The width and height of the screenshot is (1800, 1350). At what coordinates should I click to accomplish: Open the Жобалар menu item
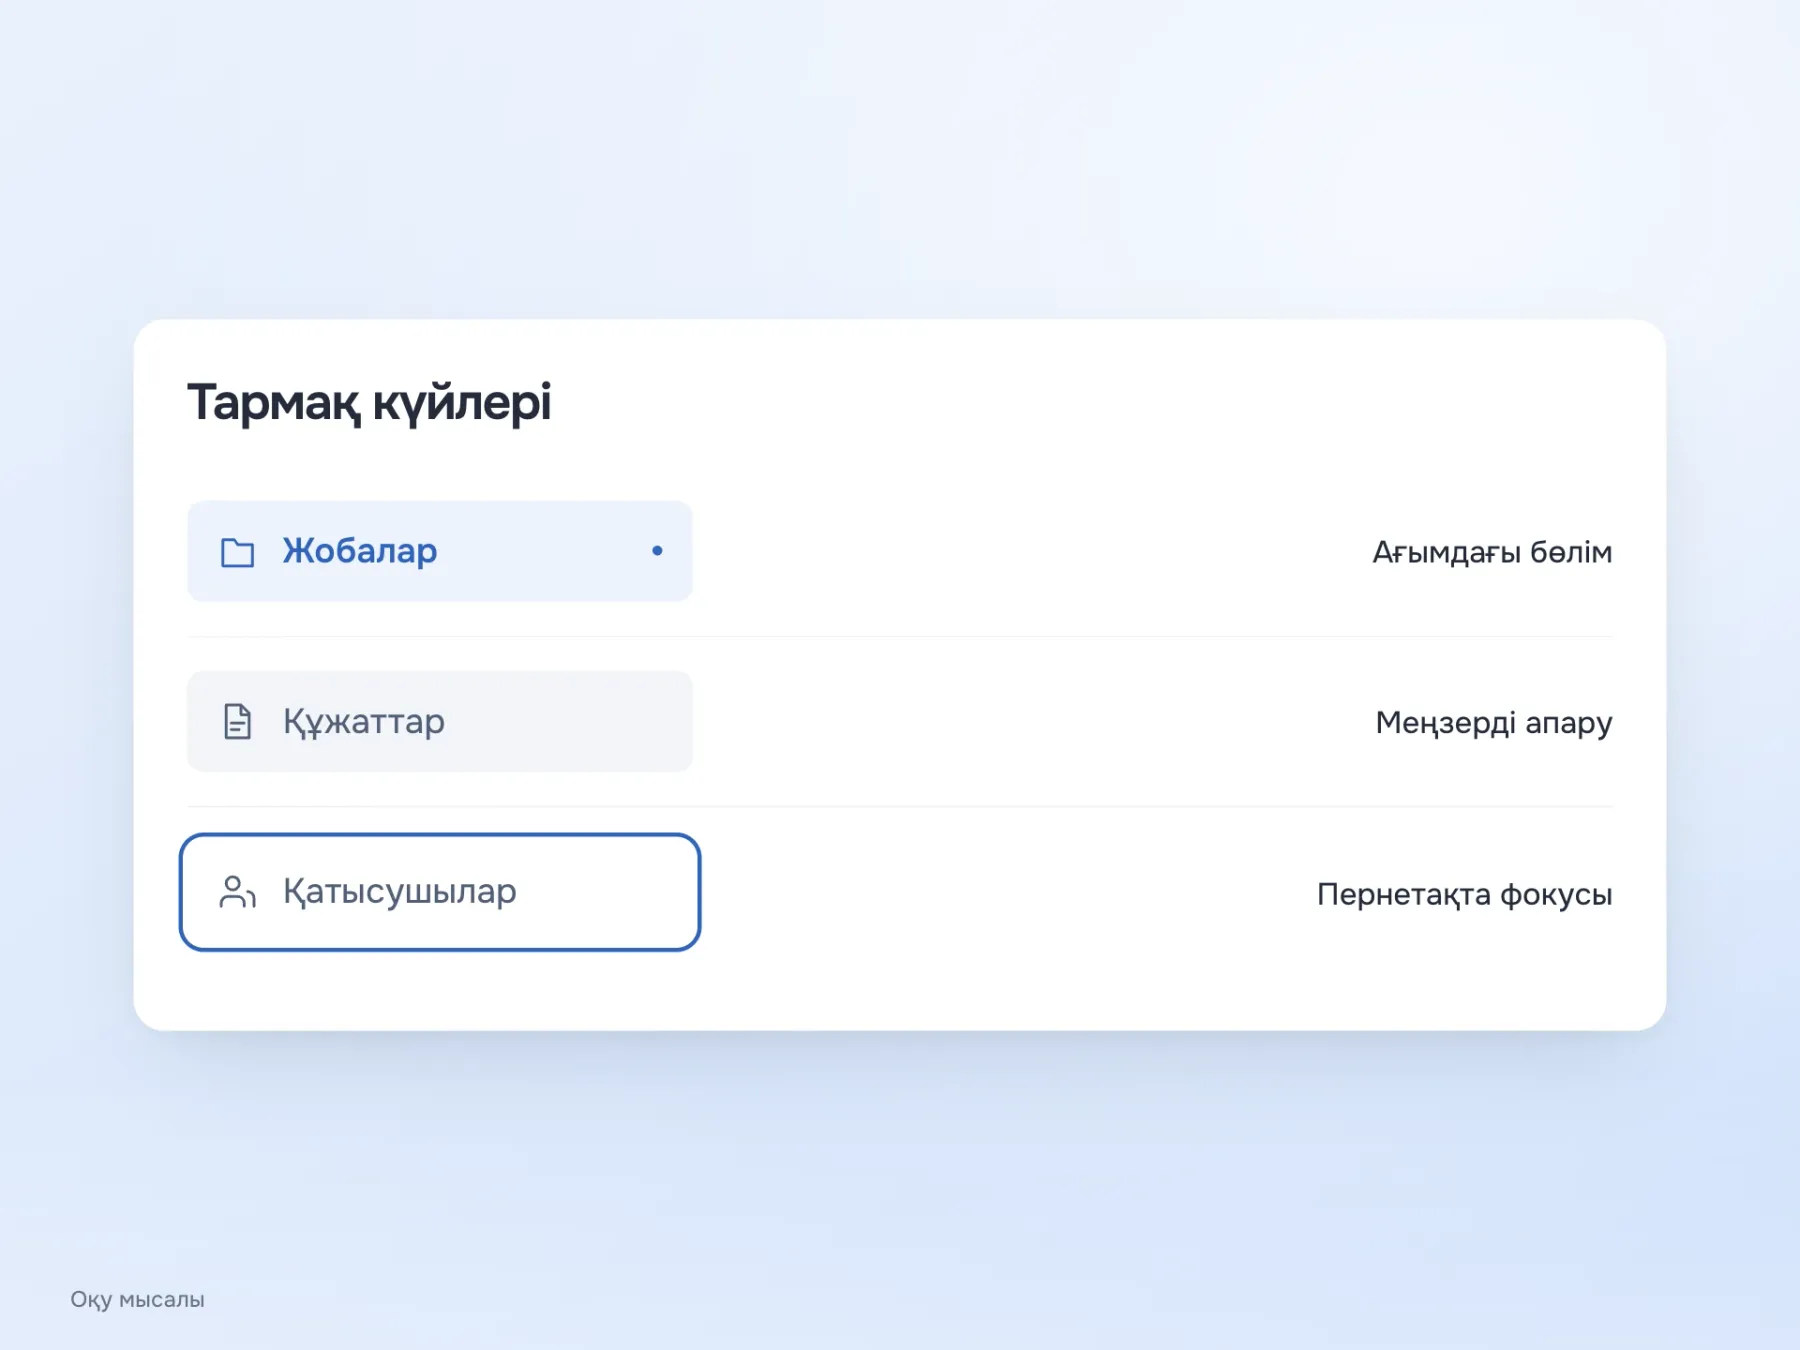point(440,551)
